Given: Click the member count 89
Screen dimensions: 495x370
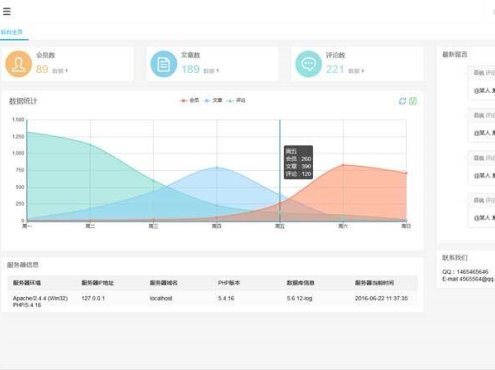Looking at the screenshot, I should (42, 69).
